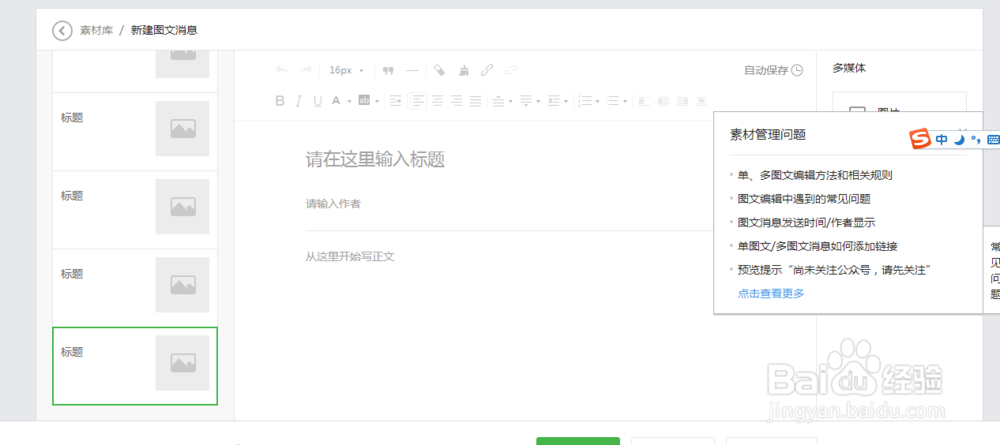
Task: Click the spacing-after-paragraph icon
Action: click(x=526, y=101)
